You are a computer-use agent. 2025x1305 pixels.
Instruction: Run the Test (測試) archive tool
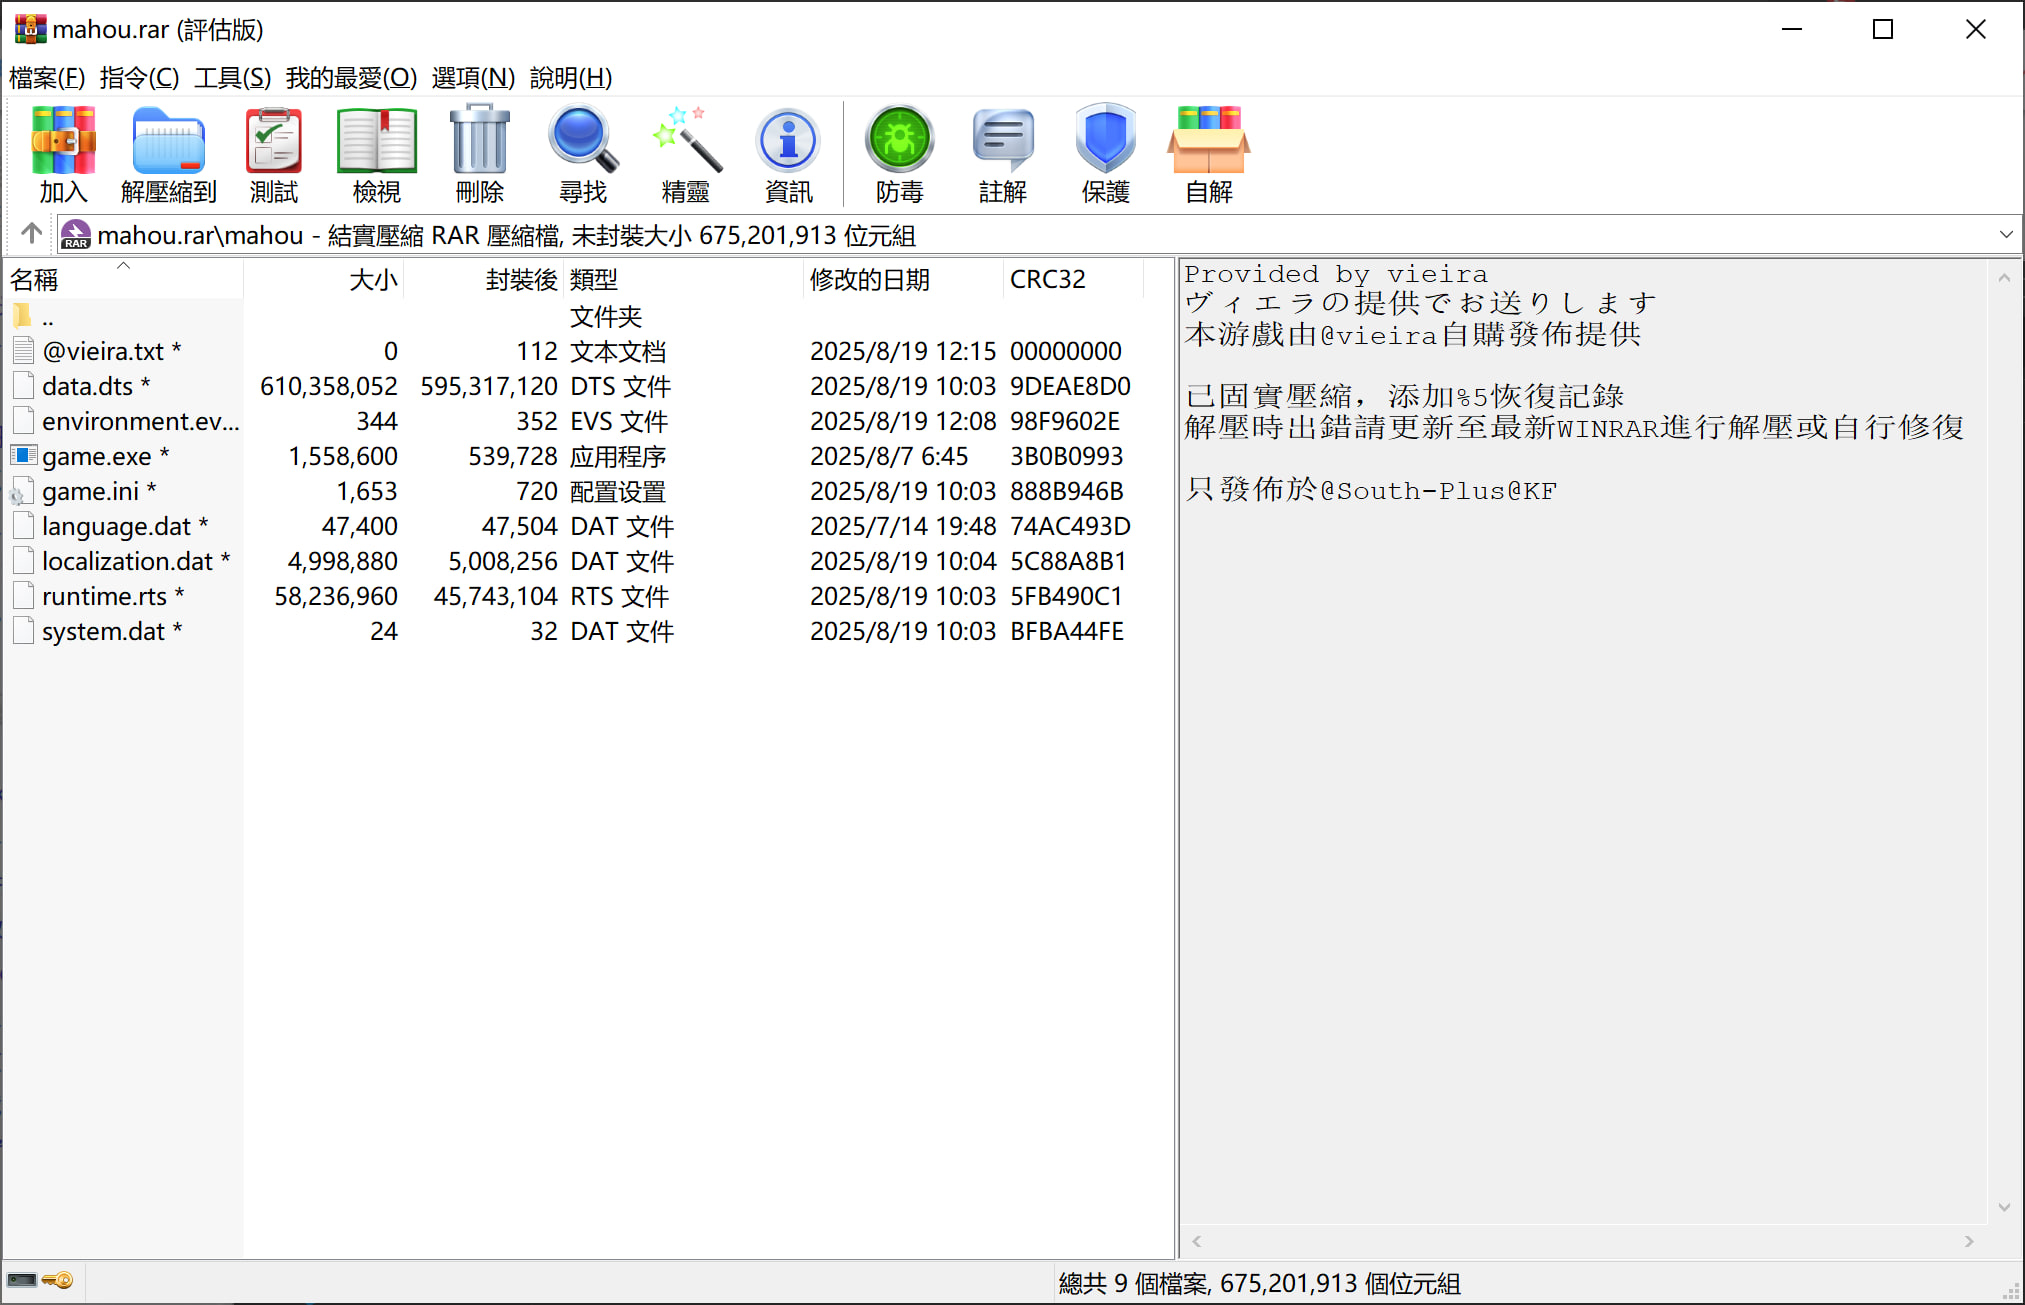[x=273, y=153]
